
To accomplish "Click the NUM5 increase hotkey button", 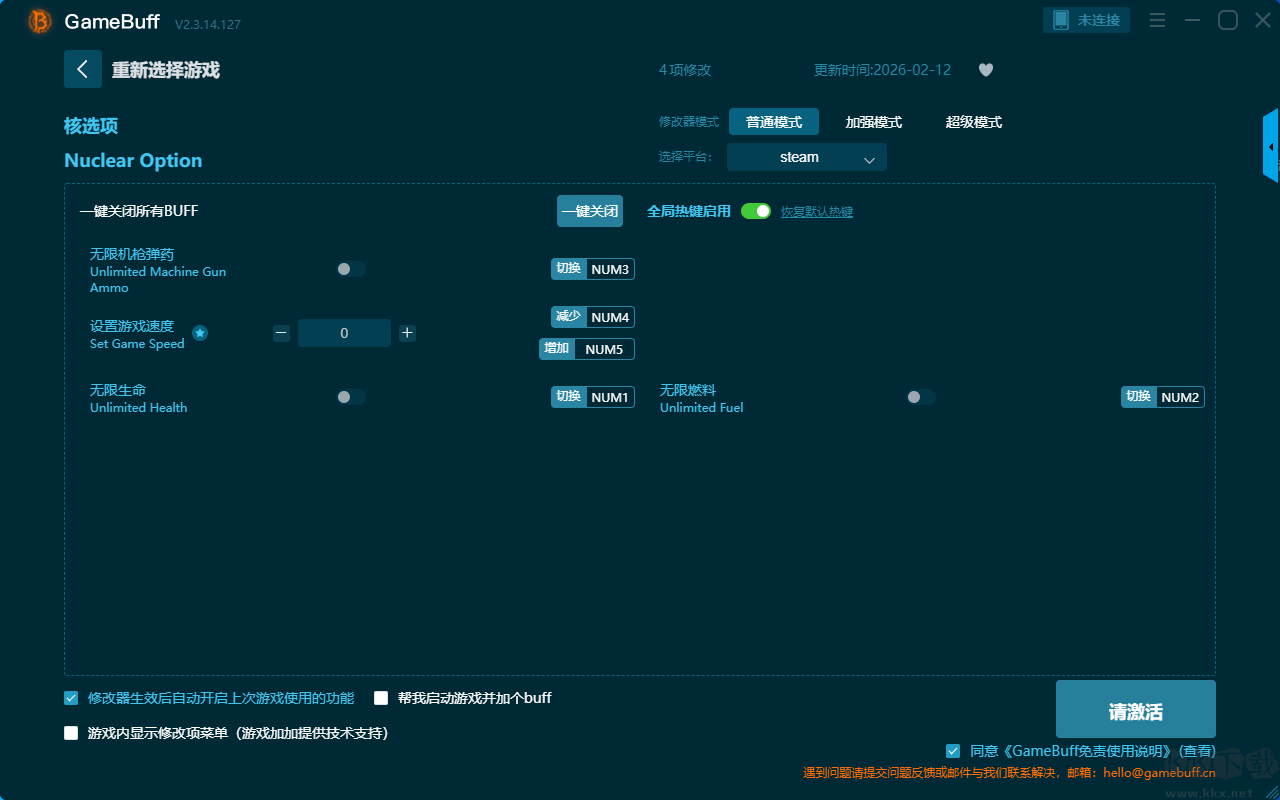I will (604, 349).
